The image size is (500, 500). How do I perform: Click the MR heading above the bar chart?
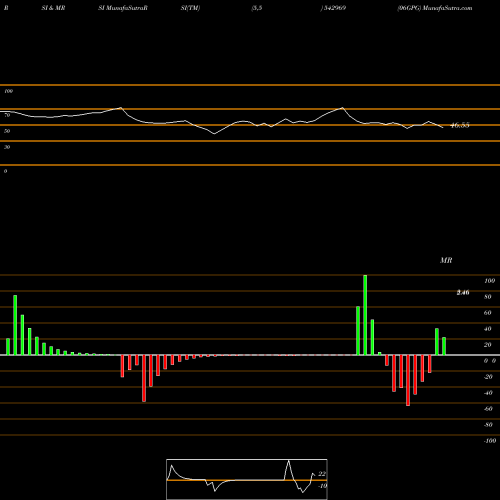[446, 260]
